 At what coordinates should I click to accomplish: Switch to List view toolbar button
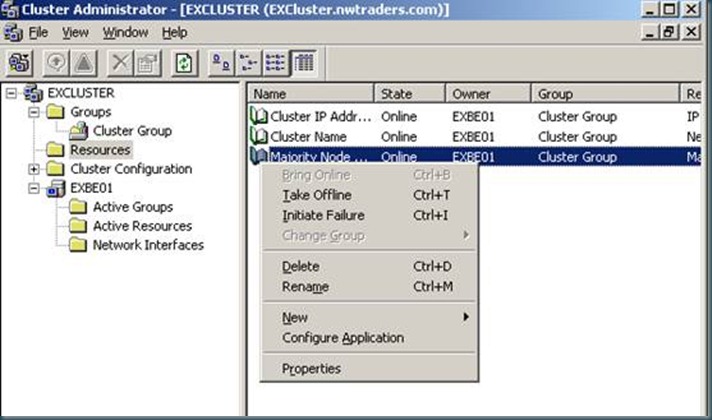tap(276, 62)
